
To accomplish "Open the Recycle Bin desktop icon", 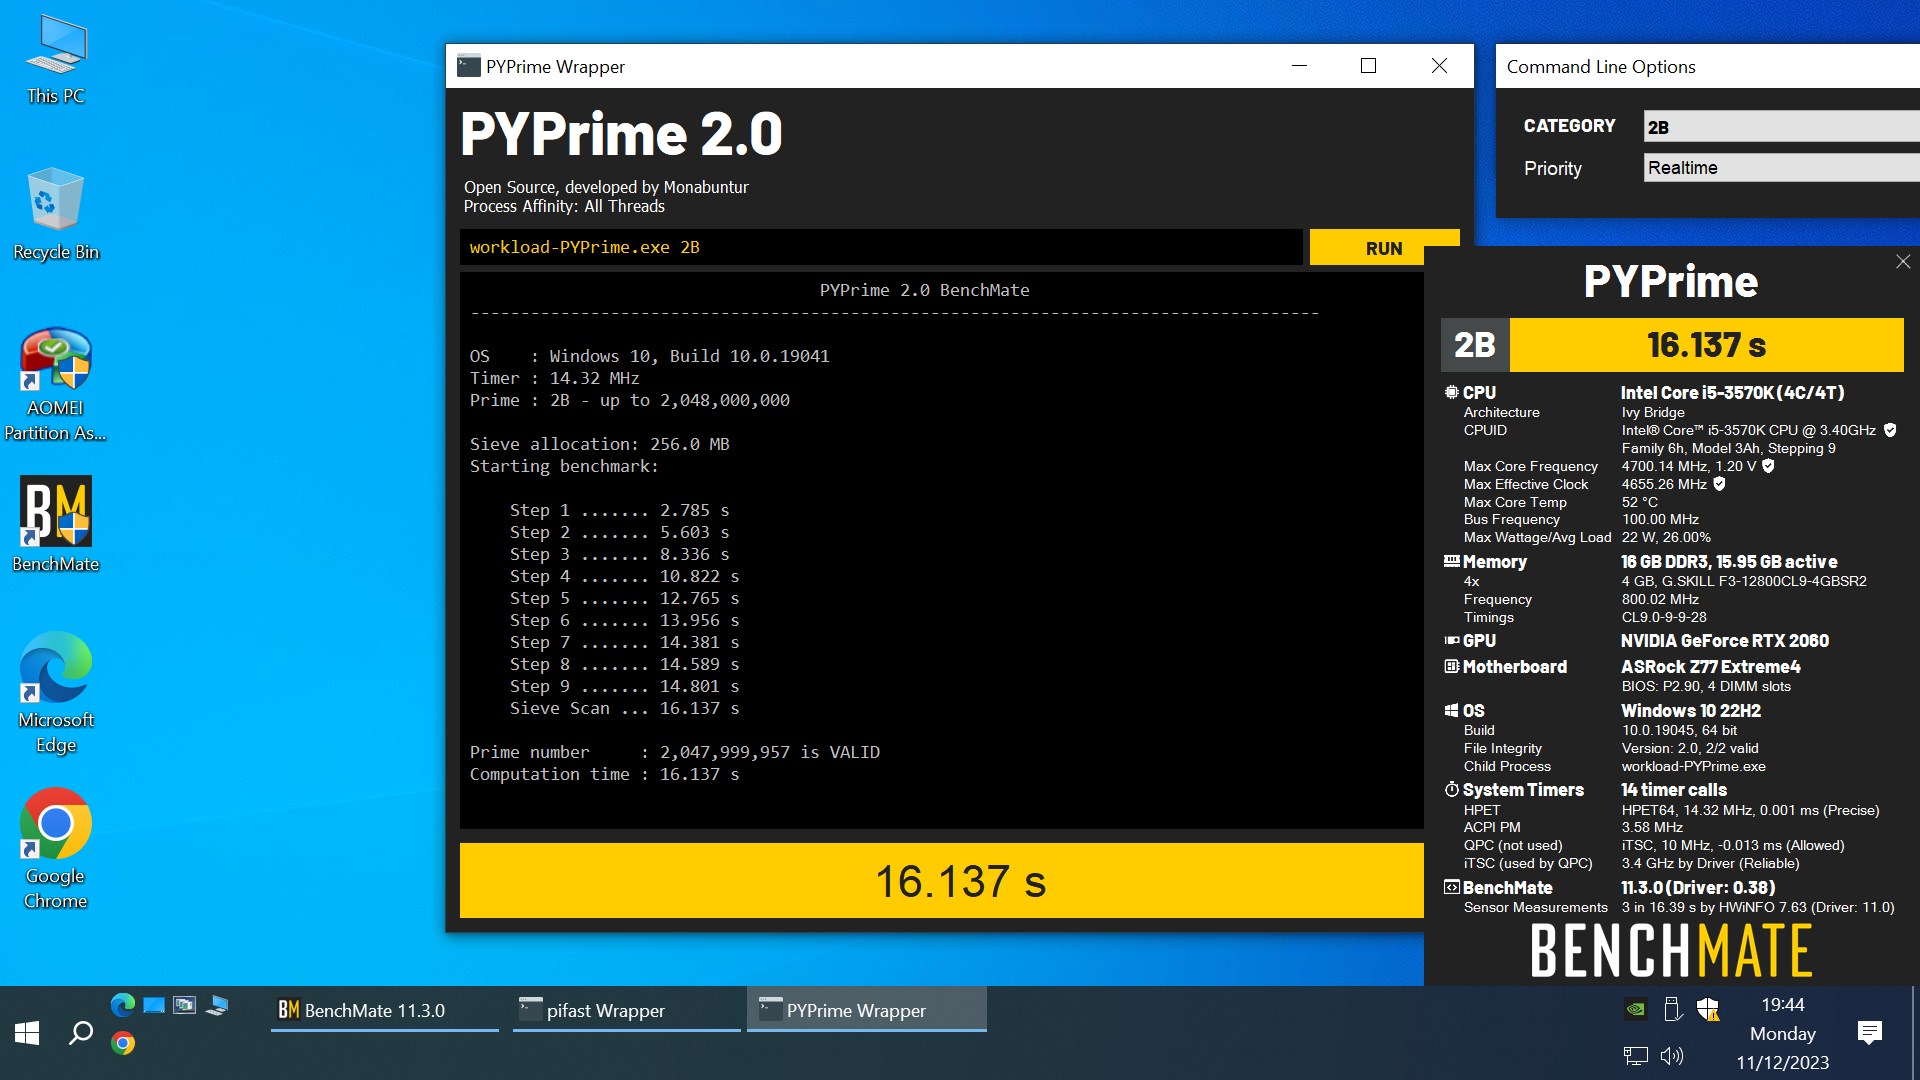I will (x=56, y=214).
